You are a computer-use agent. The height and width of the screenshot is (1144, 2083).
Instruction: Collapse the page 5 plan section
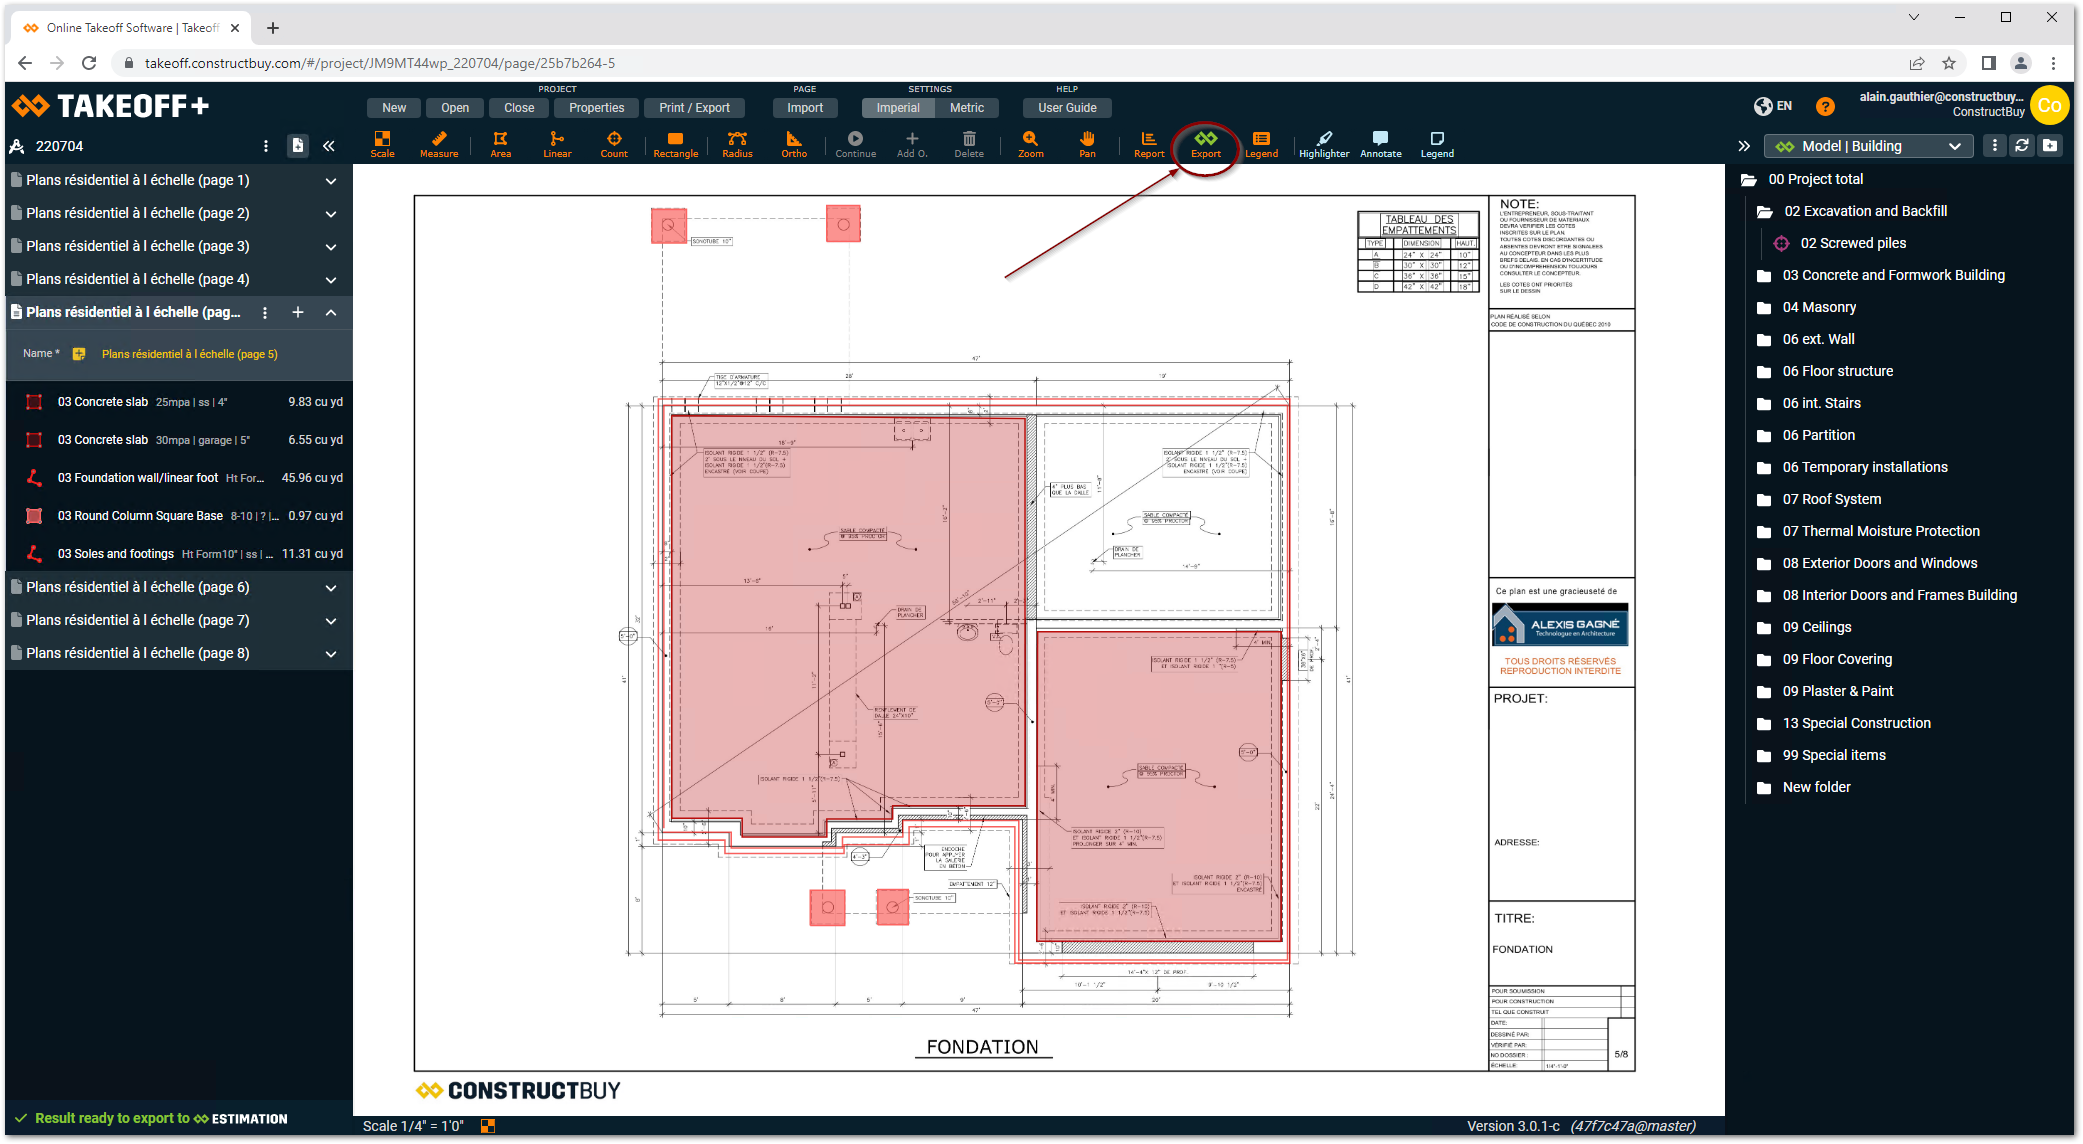[331, 313]
